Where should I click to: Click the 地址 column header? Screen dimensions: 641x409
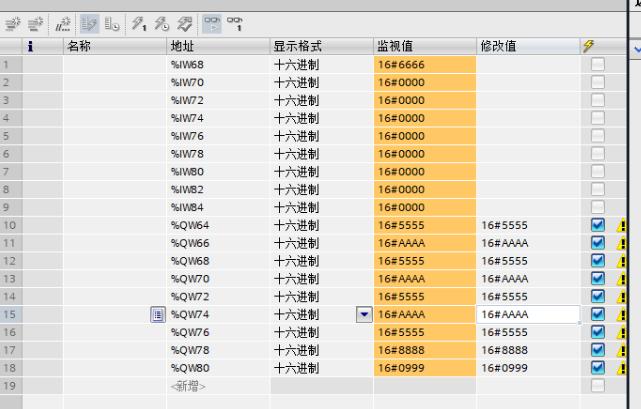click(x=218, y=46)
